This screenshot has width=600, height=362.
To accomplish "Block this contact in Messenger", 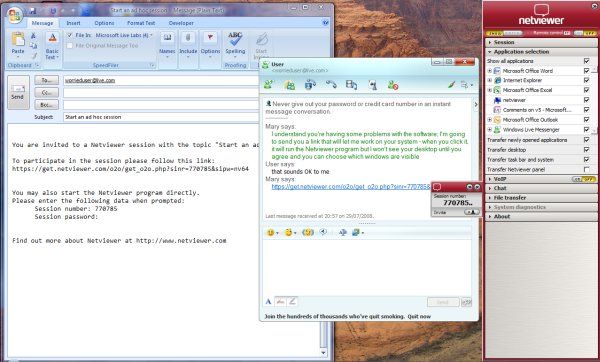I will click(393, 85).
